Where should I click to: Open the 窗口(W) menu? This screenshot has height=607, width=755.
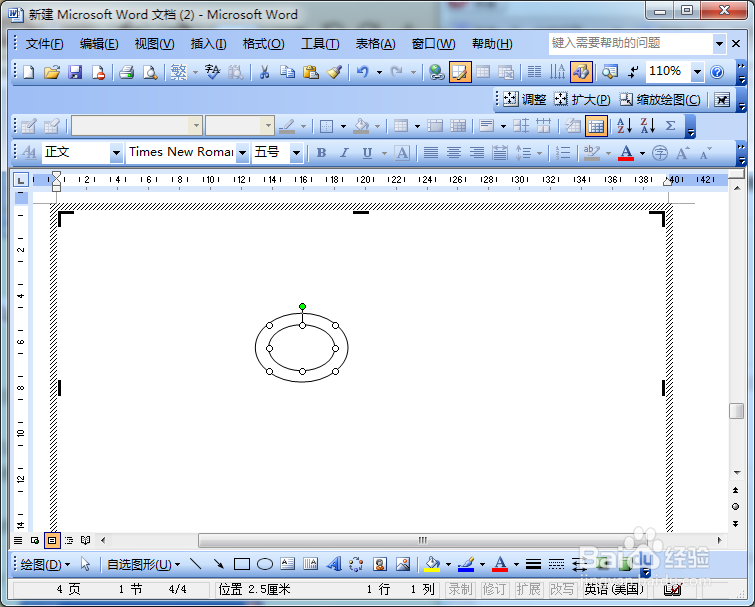pos(433,44)
